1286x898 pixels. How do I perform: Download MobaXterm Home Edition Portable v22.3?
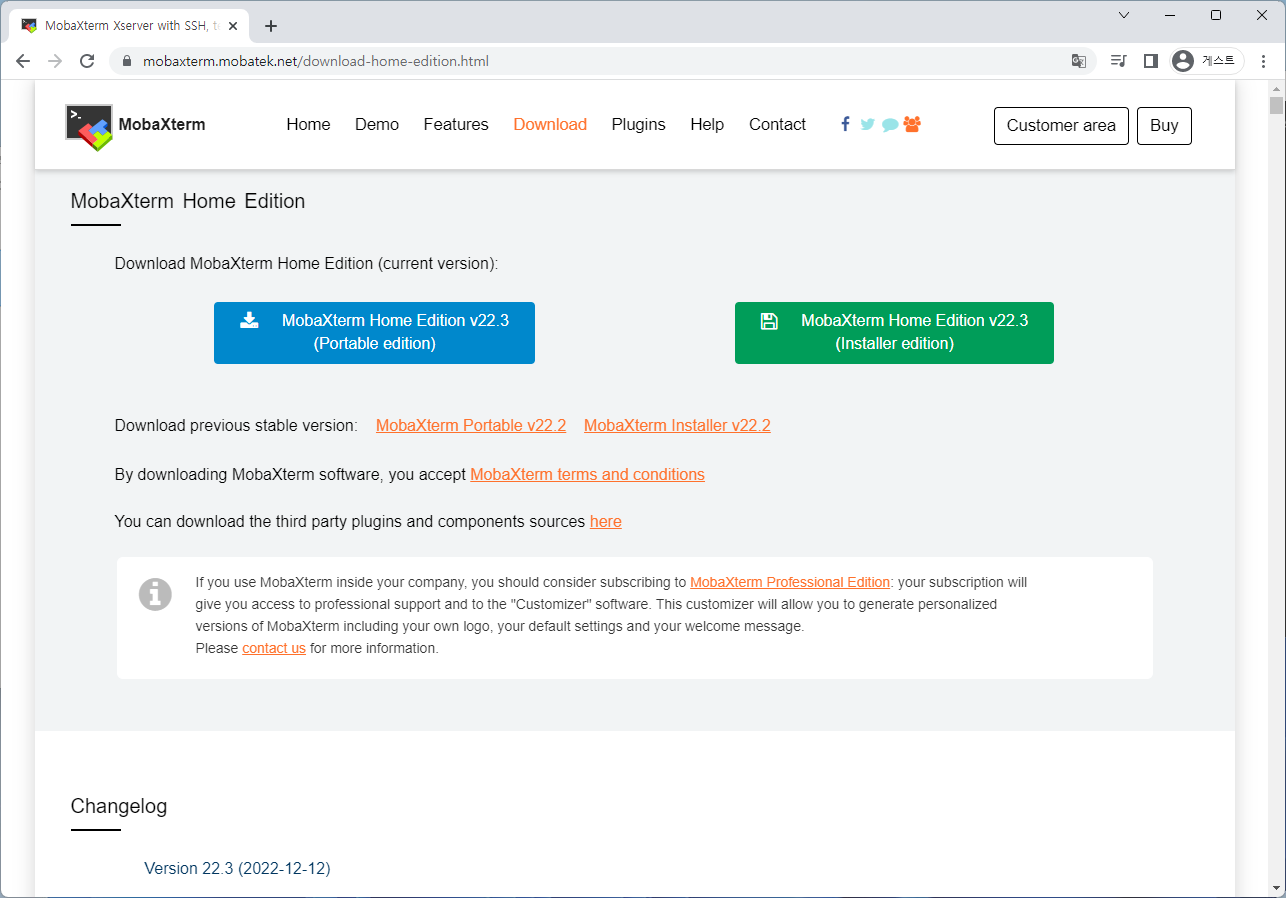click(374, 332)
